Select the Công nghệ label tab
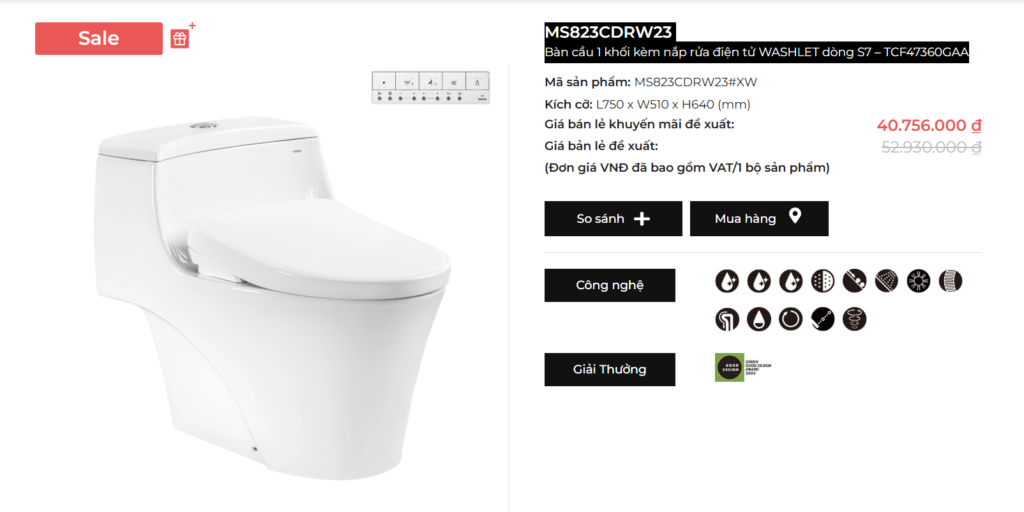Viewport: 1024px width, 512px height. click(610, 285)
